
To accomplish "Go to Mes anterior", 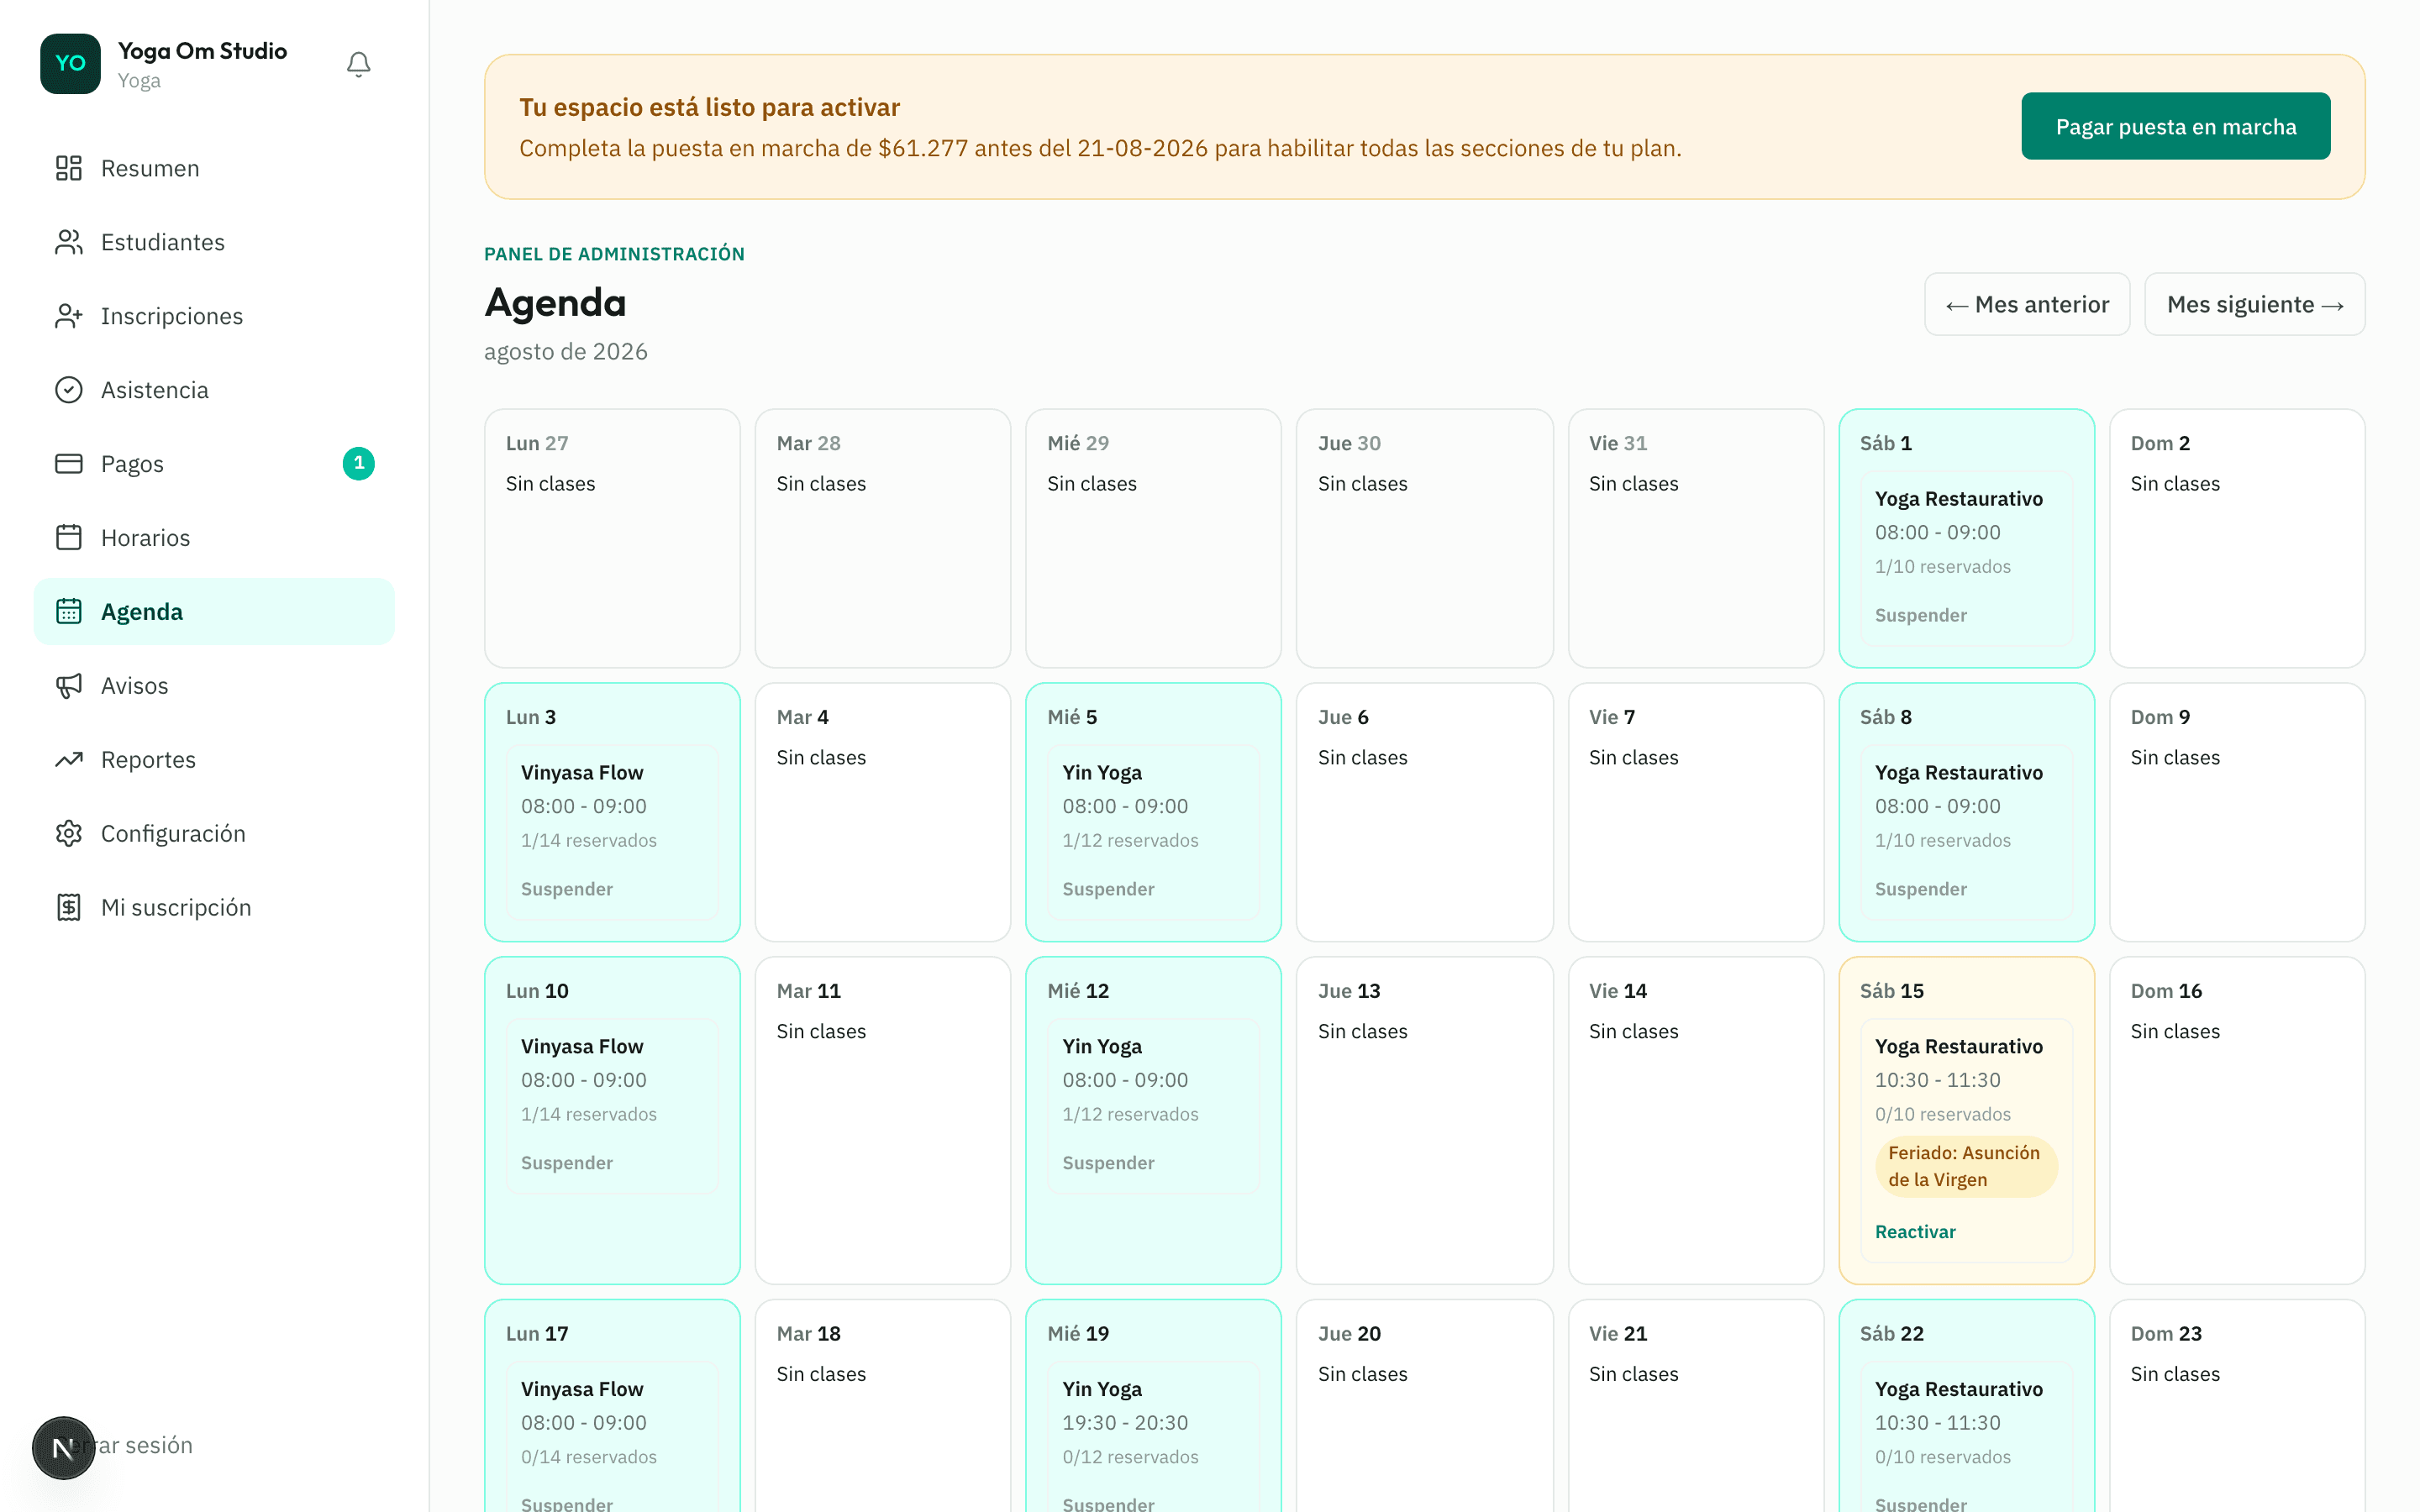I will coord(2026,305).
